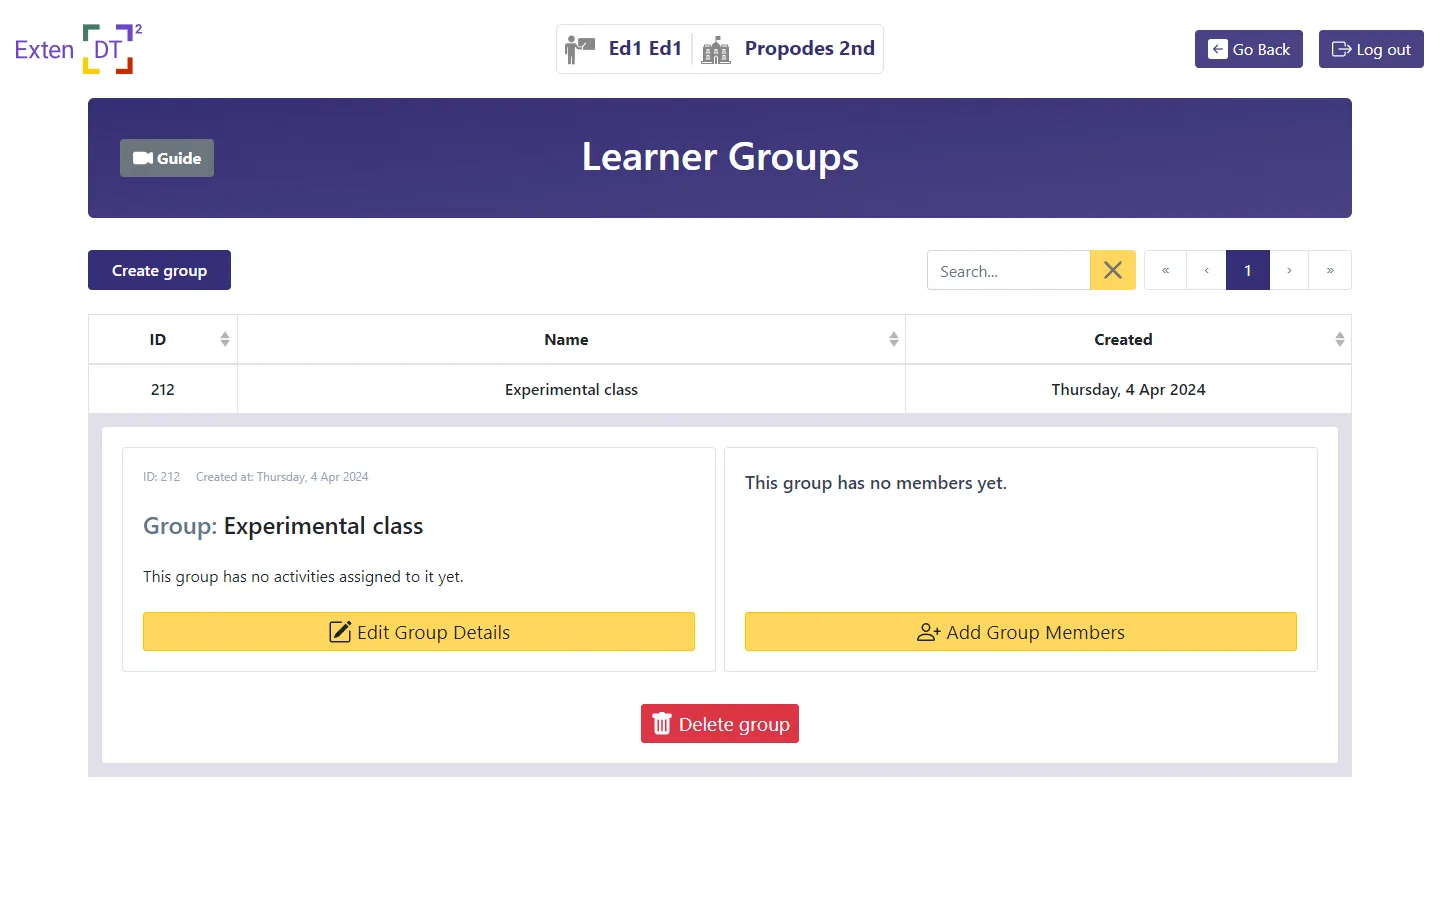Click the school building icon beside Propodes 2nd
The height and width of the screenshot is (900, 1440).
(715, 49)
